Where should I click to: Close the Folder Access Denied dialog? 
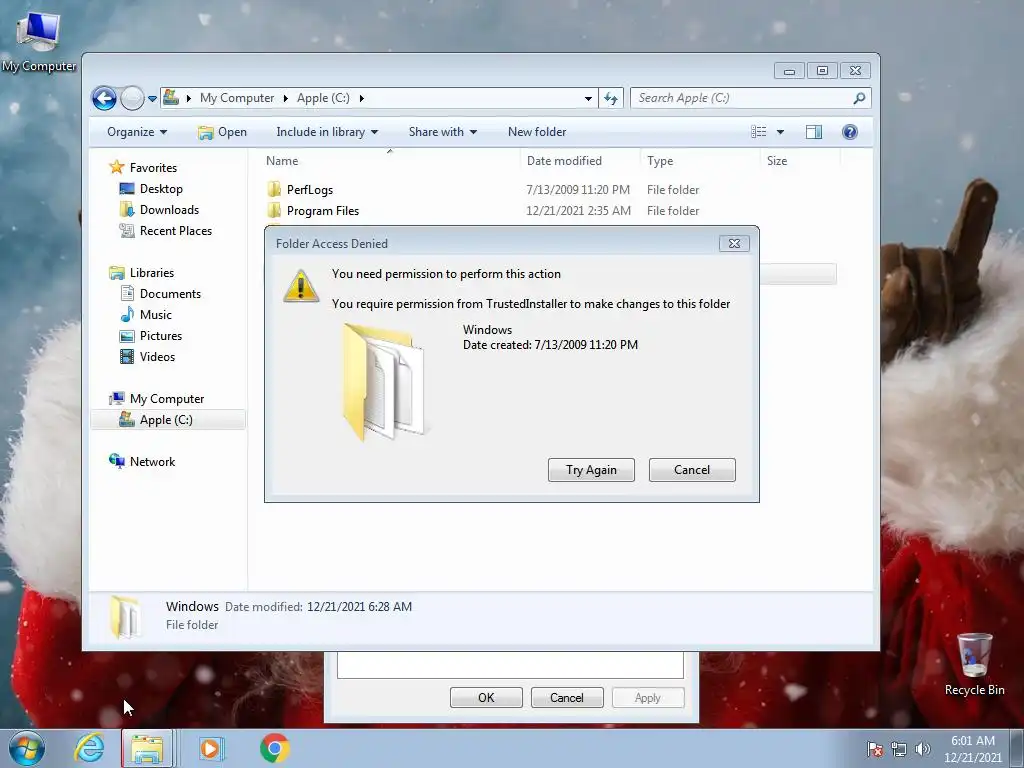(x=734, y=244)
